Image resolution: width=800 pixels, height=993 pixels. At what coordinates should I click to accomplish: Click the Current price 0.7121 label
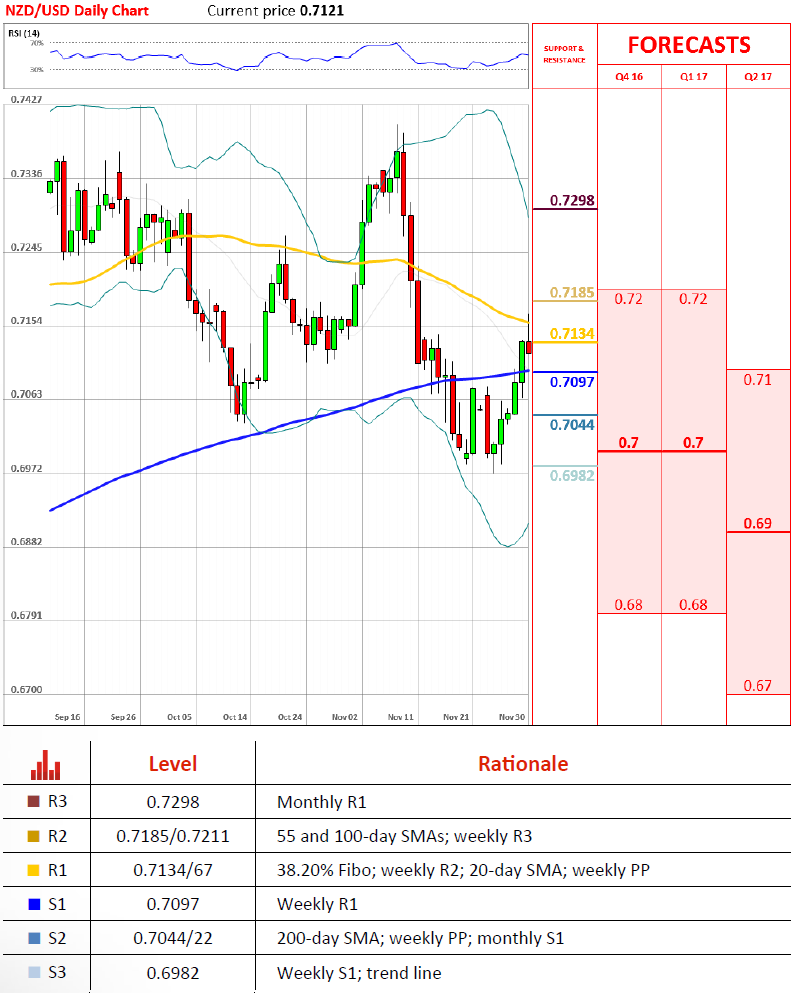(276, 11)
